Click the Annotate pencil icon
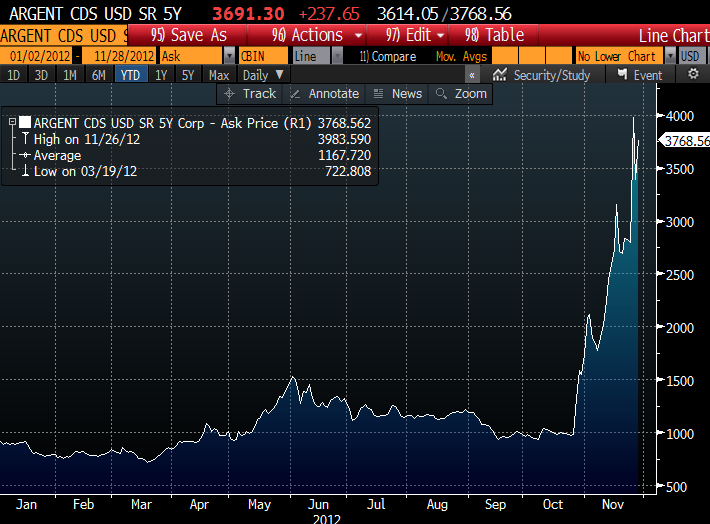The height and width of the screenshot is (524, 710). coord(295,94)
